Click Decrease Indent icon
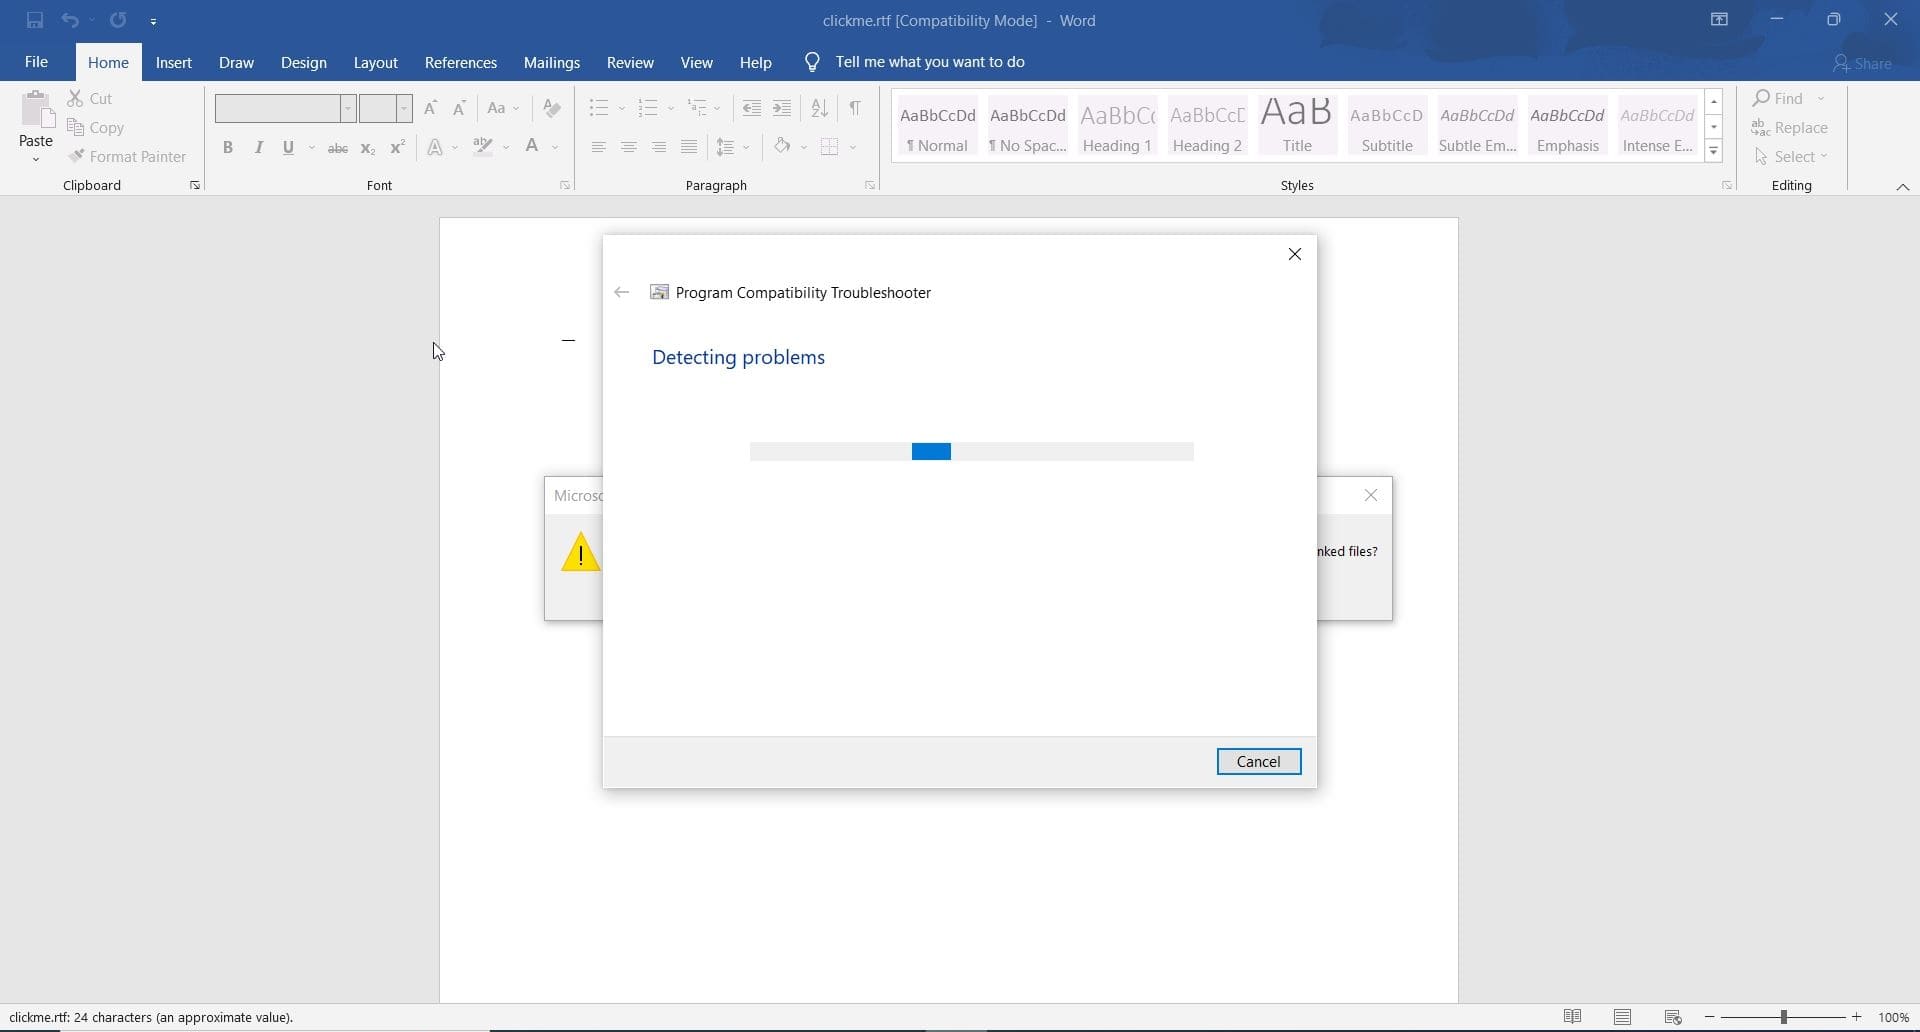Image resolution: width=1920 pixels, height=1032 pixels. tap(752, 108)
